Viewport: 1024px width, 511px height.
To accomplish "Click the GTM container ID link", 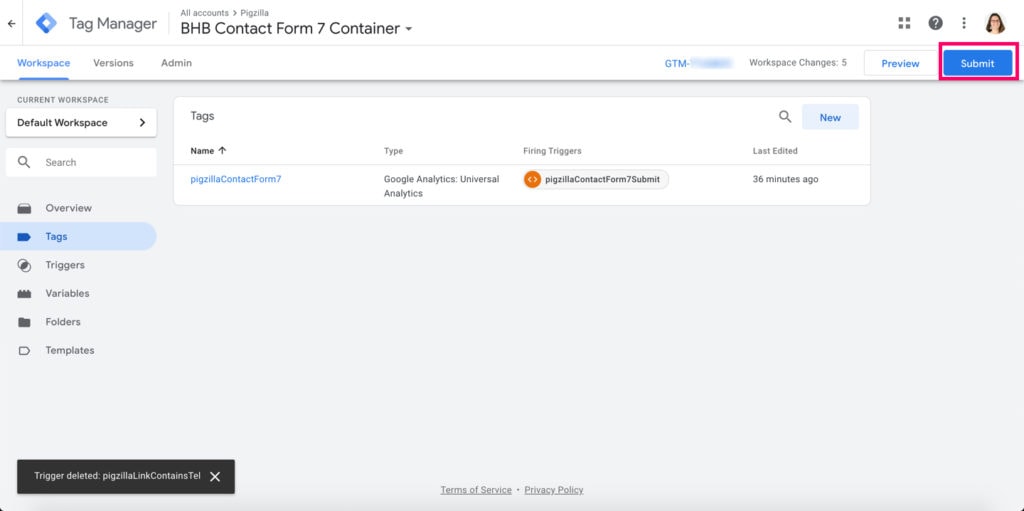I will (x=698, y=63).
